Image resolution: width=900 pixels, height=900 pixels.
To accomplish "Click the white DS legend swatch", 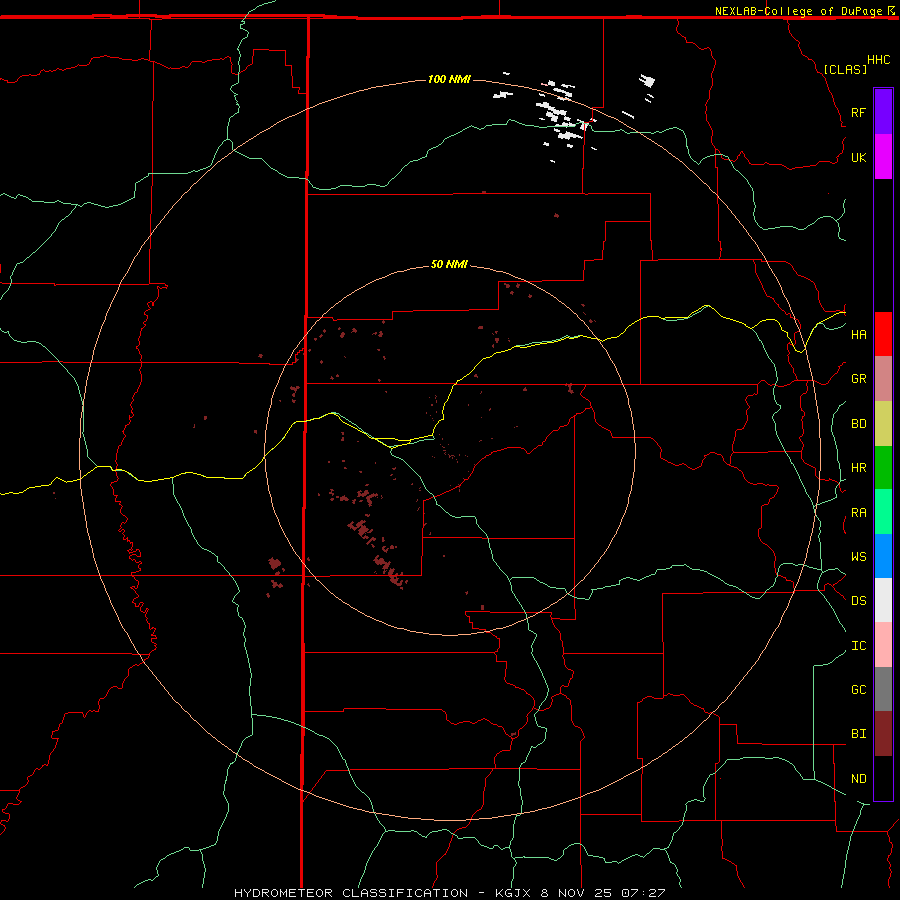I will [x=883, y=600].
